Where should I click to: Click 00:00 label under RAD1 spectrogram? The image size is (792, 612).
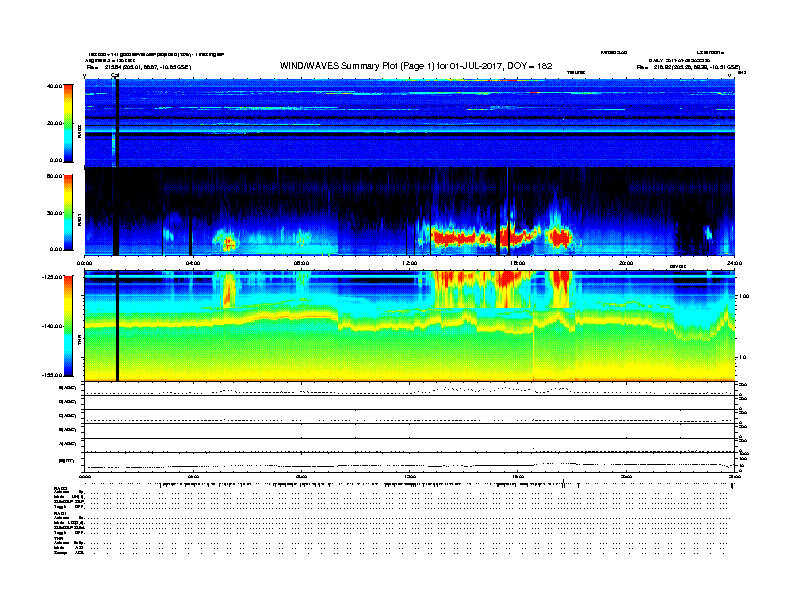[84, 263]
